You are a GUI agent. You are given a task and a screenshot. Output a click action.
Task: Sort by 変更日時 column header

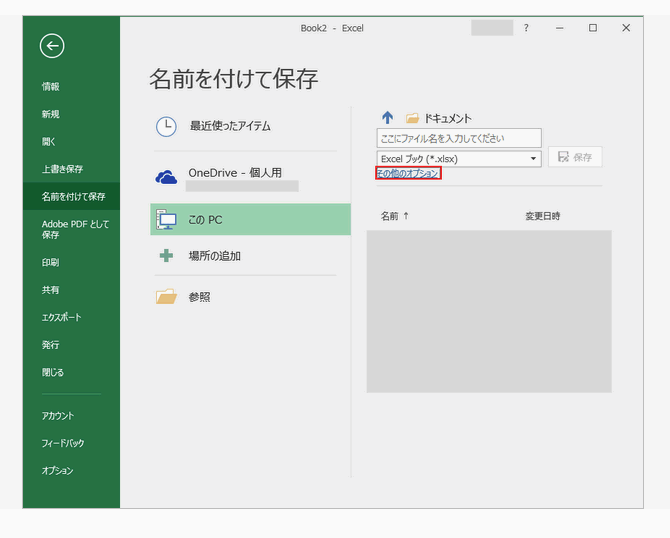click(543, 216)
